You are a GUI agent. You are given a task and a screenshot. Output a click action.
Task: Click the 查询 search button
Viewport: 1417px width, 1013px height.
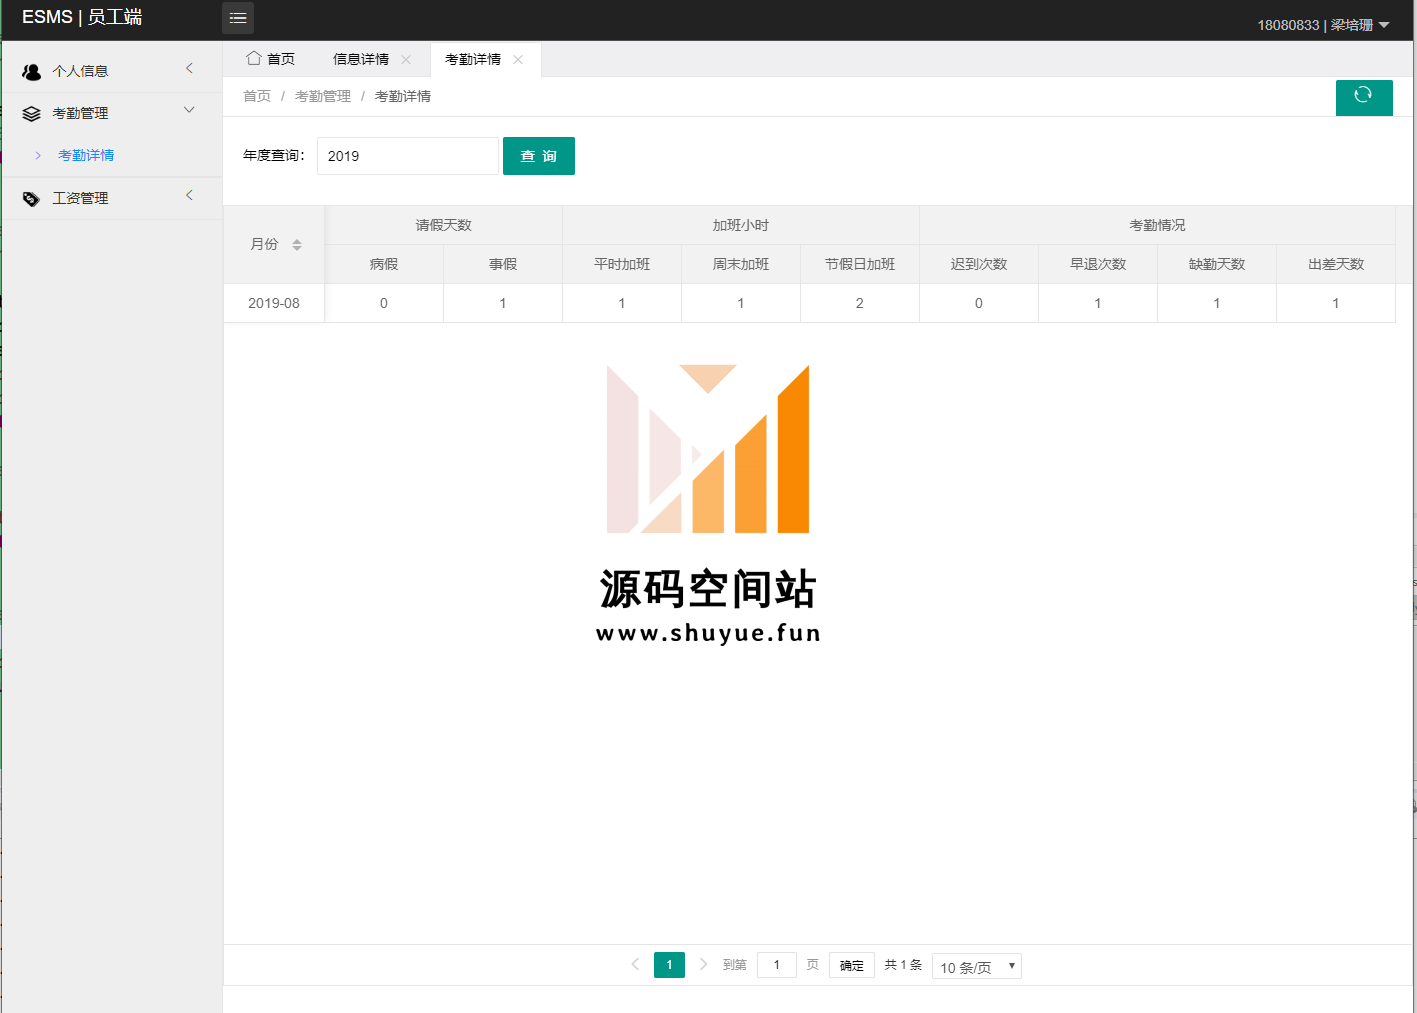coord(539,156)
